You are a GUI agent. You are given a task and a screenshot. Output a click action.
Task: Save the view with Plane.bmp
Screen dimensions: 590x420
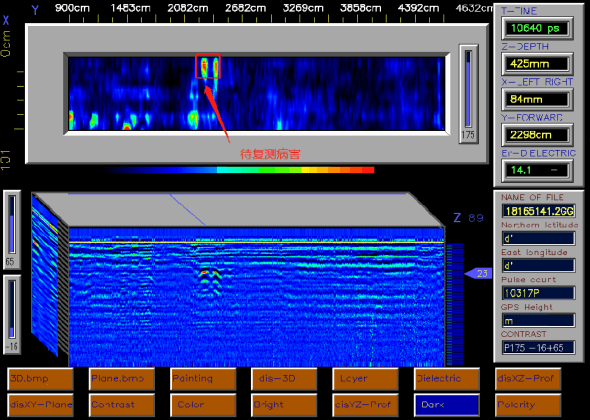(122, 379)
